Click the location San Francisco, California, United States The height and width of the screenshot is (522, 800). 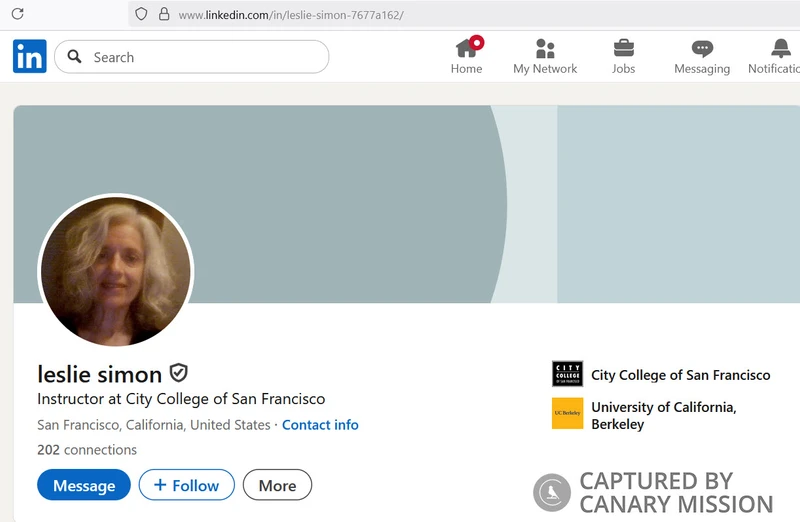click(x=154, y=425)
